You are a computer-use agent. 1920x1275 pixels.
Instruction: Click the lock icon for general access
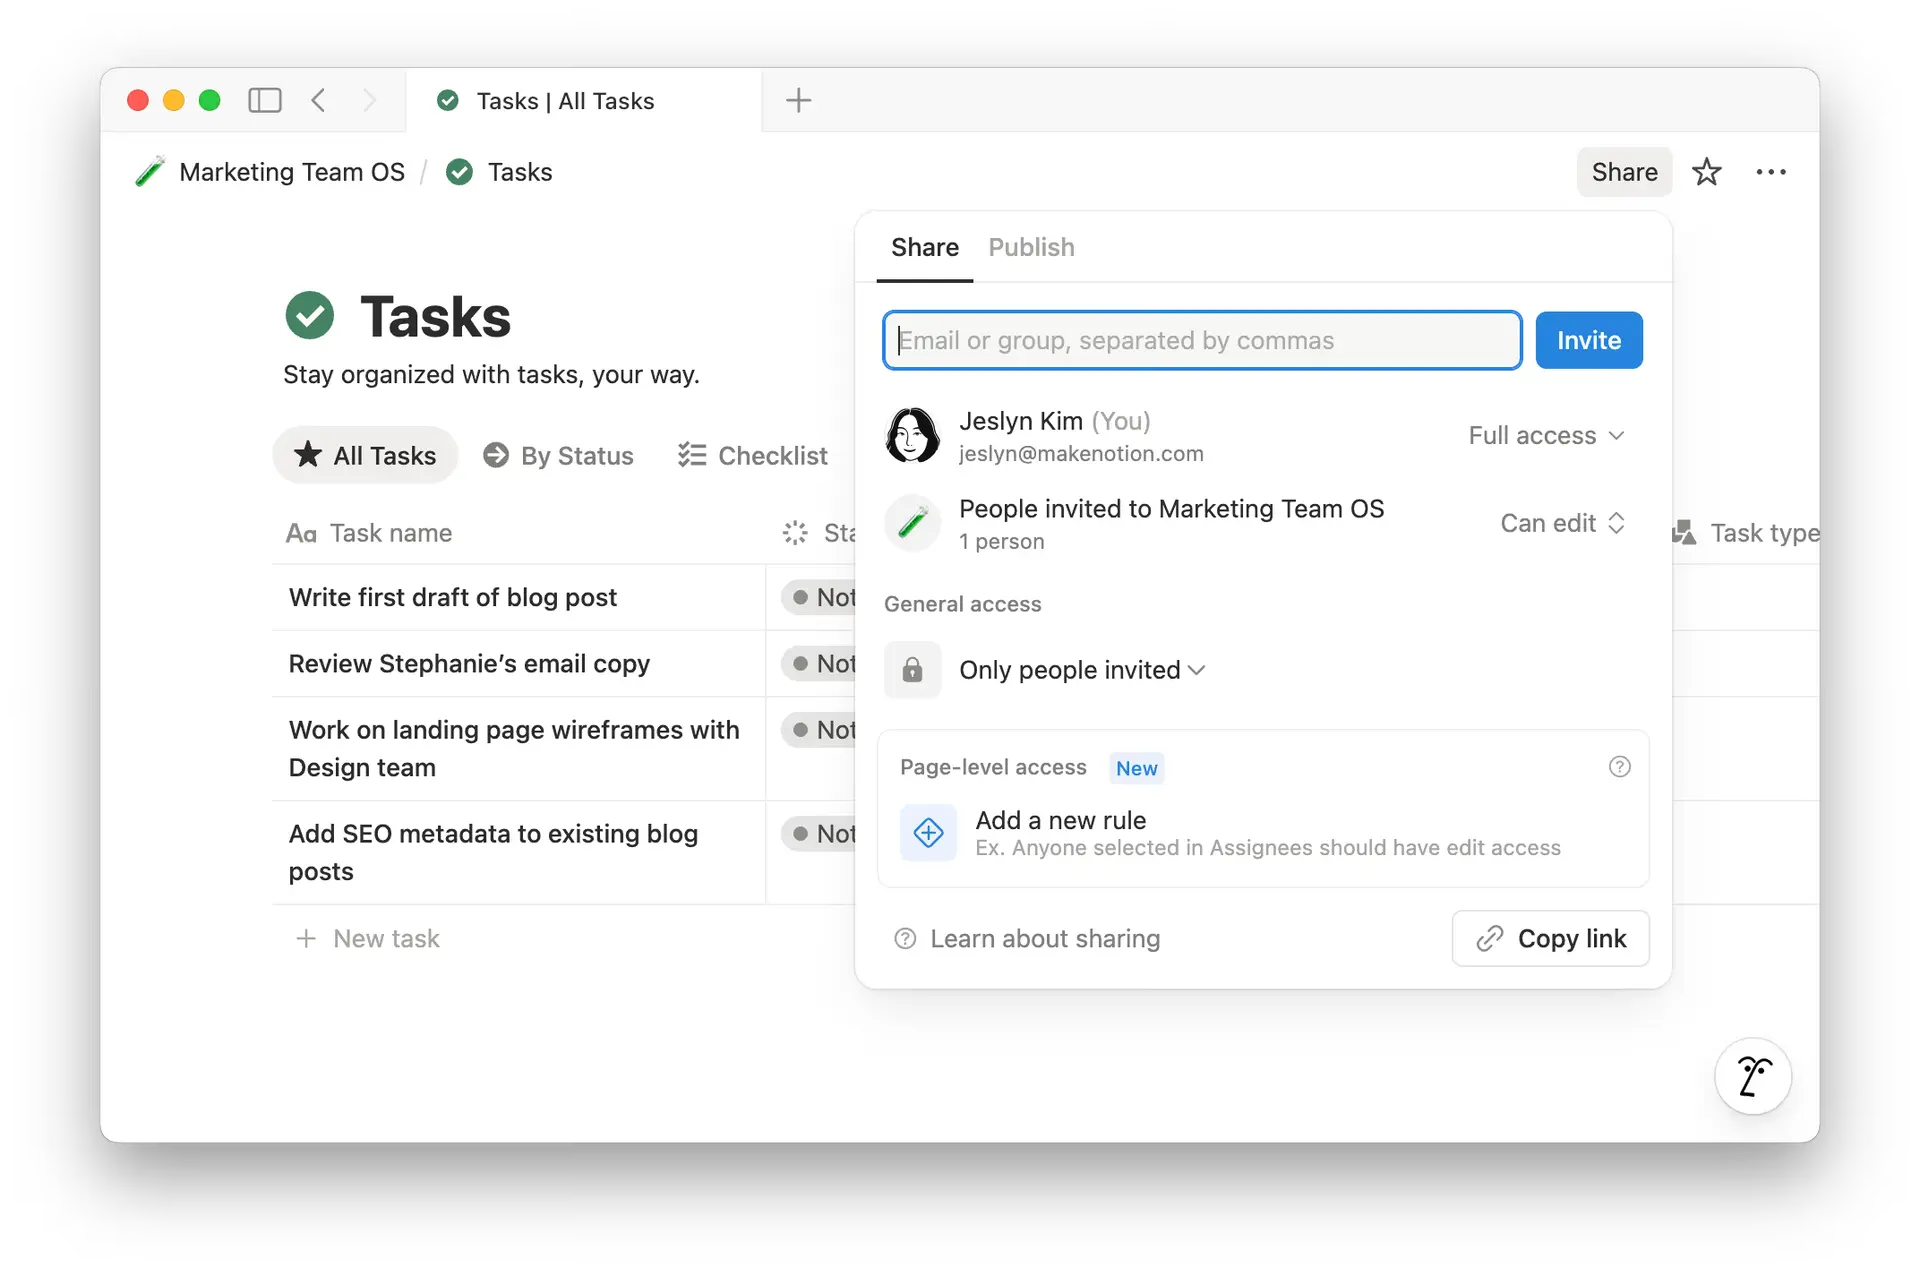912,670
